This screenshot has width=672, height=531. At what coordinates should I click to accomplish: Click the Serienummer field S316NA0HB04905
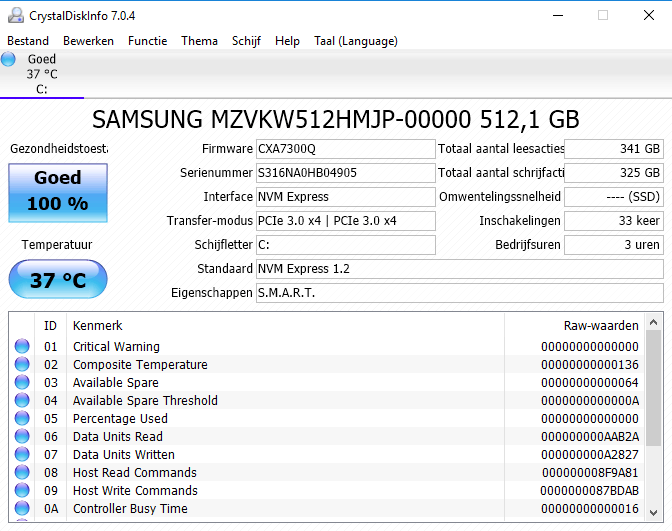[x=346, y=173]
